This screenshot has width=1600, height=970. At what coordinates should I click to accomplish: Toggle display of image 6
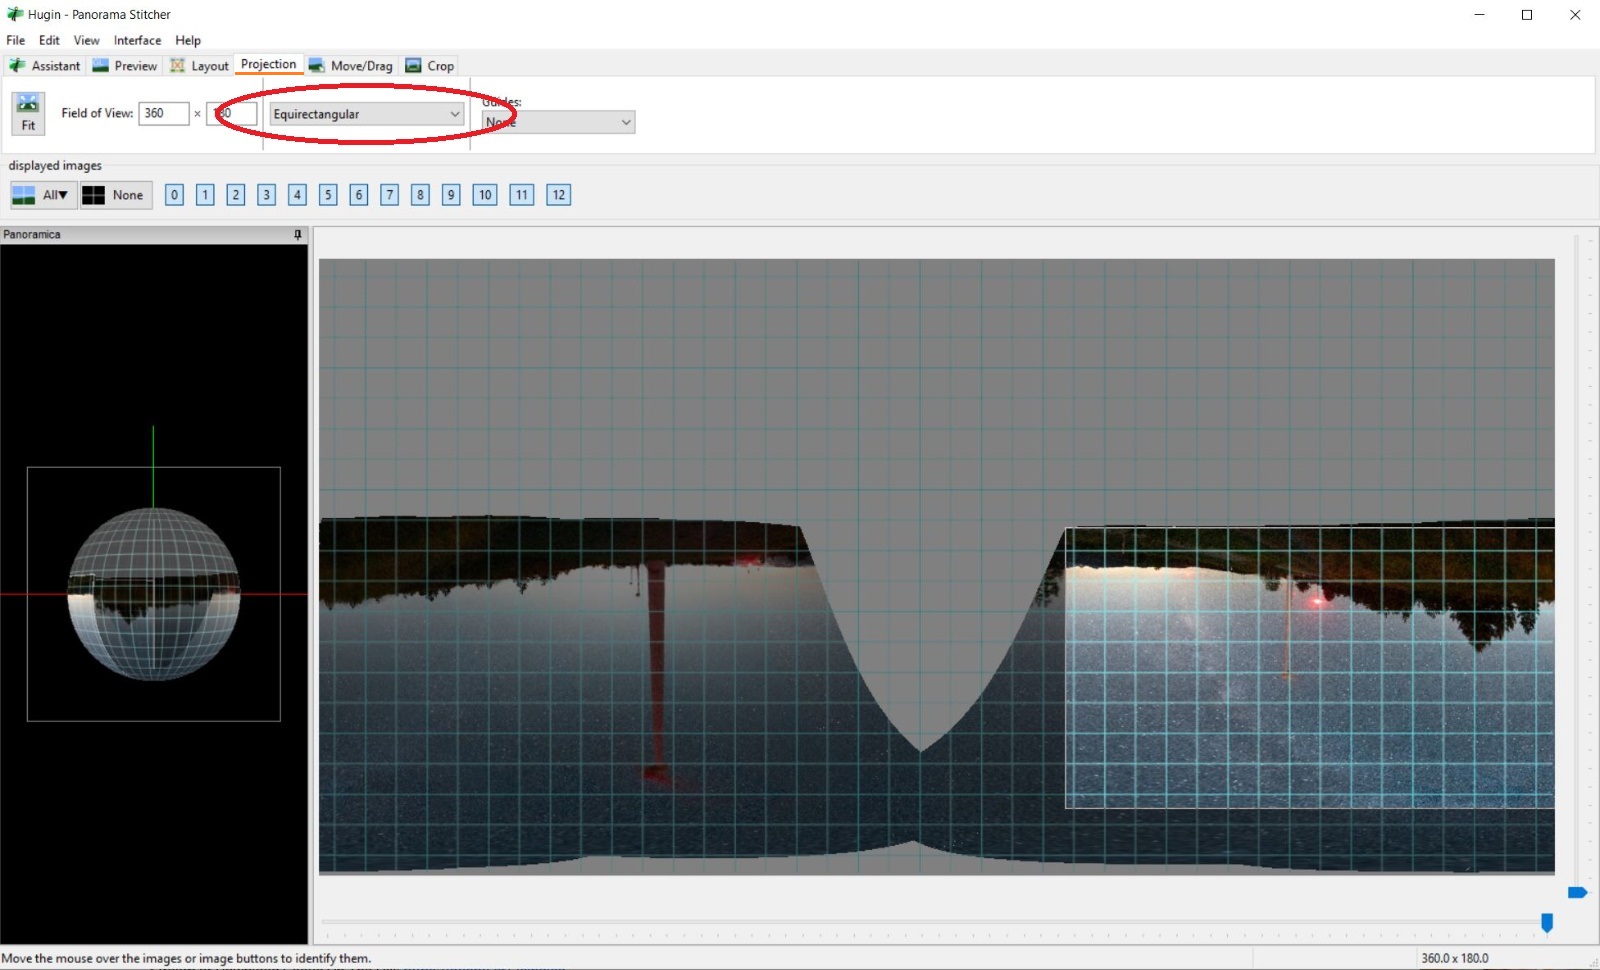359,195
